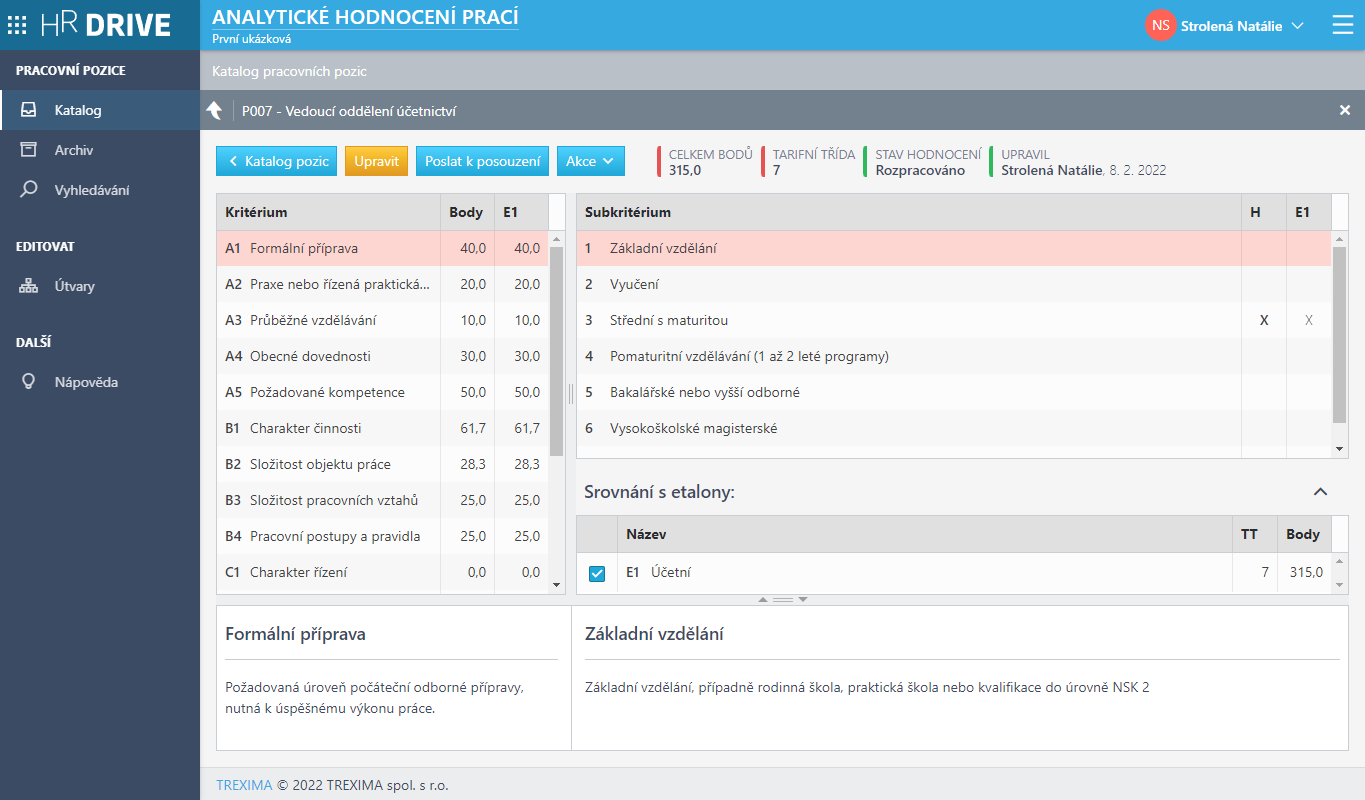
Task: Select the Archiv sidebar menu item
Action: pos(74,150)
